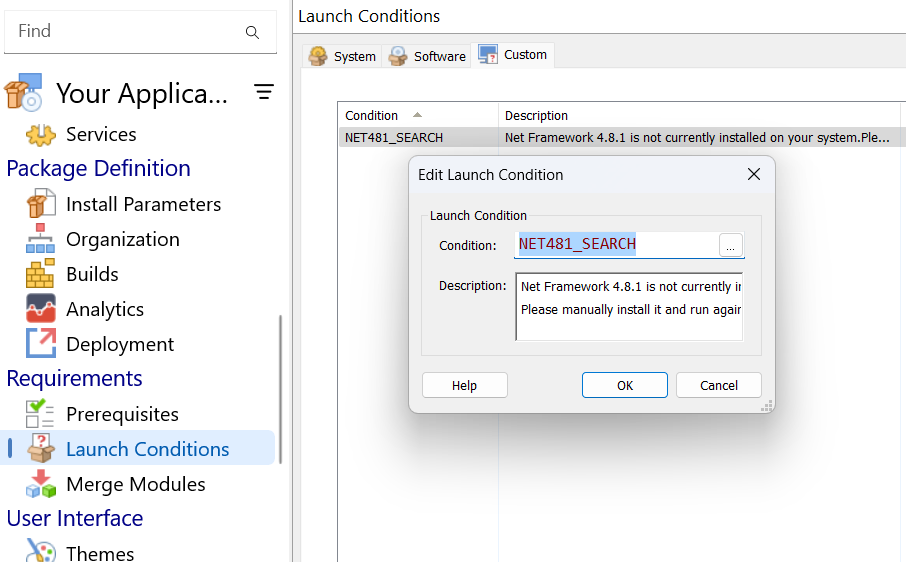906x562 pixels.
Task: Click the Deployment arrow icon
Action: (x=41, y=344)
